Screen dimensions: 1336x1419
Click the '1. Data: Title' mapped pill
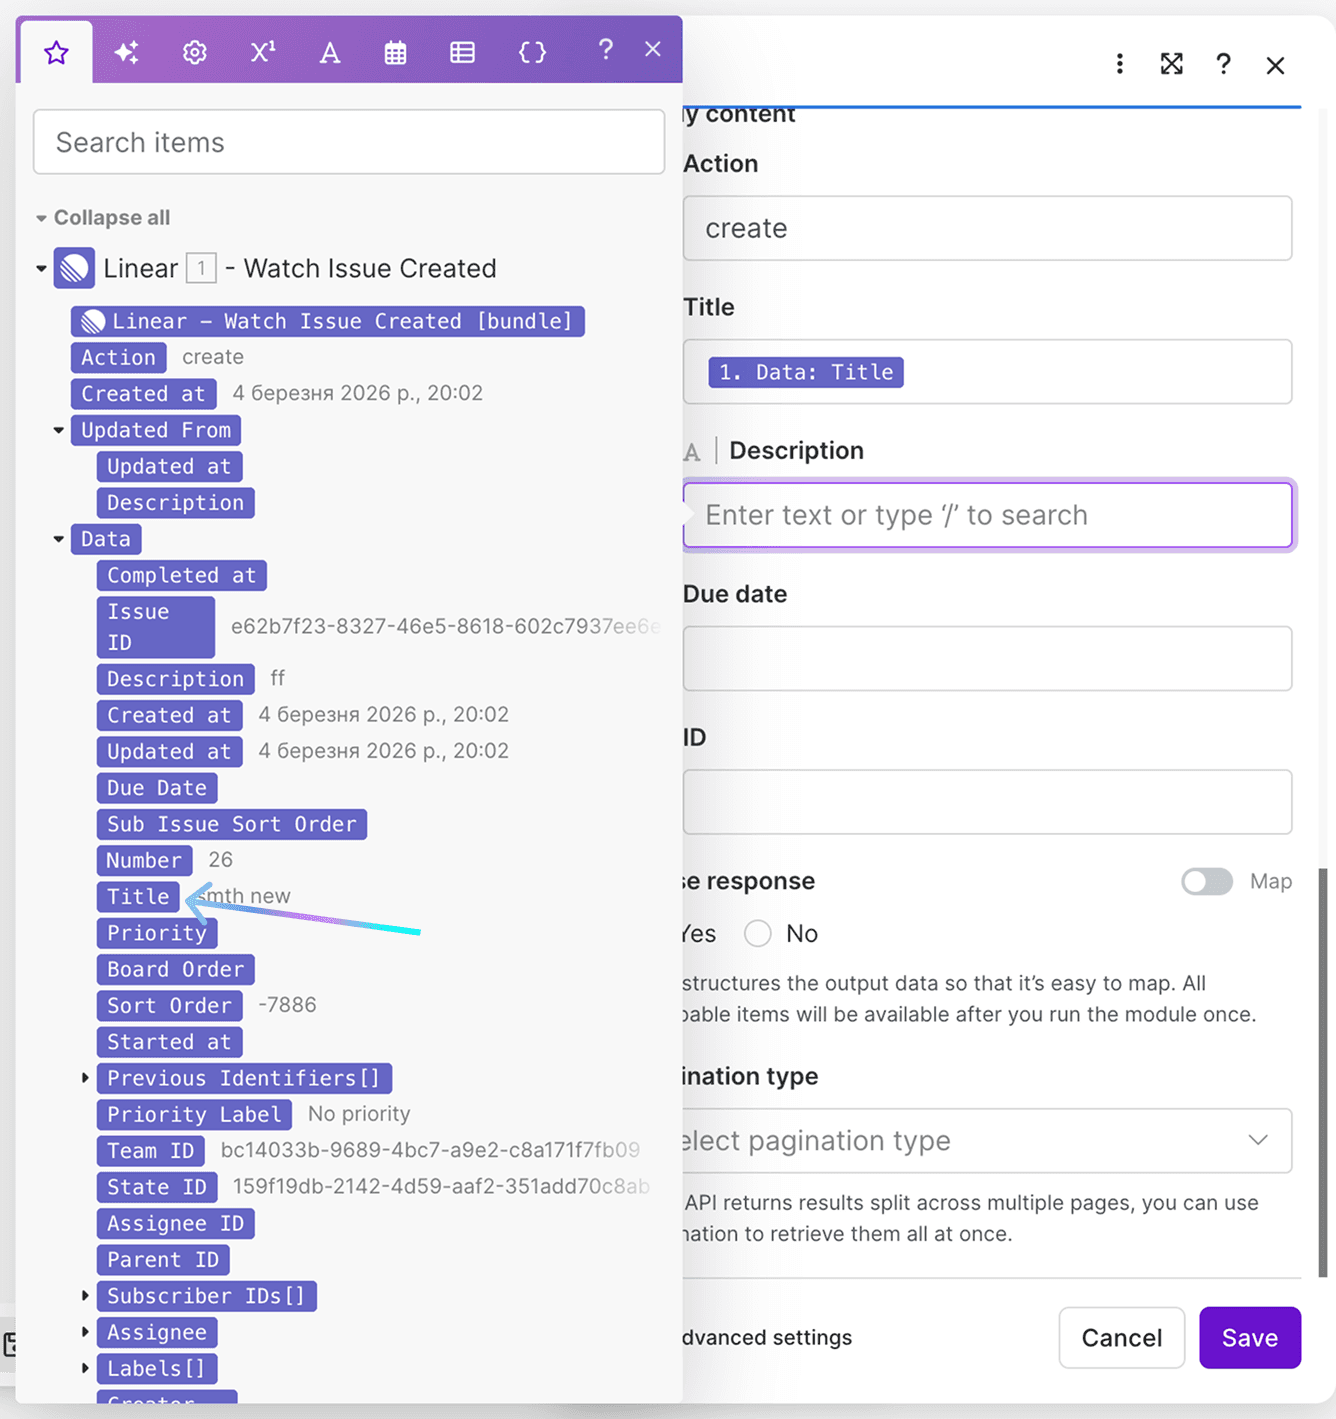[x=806, y=372]
